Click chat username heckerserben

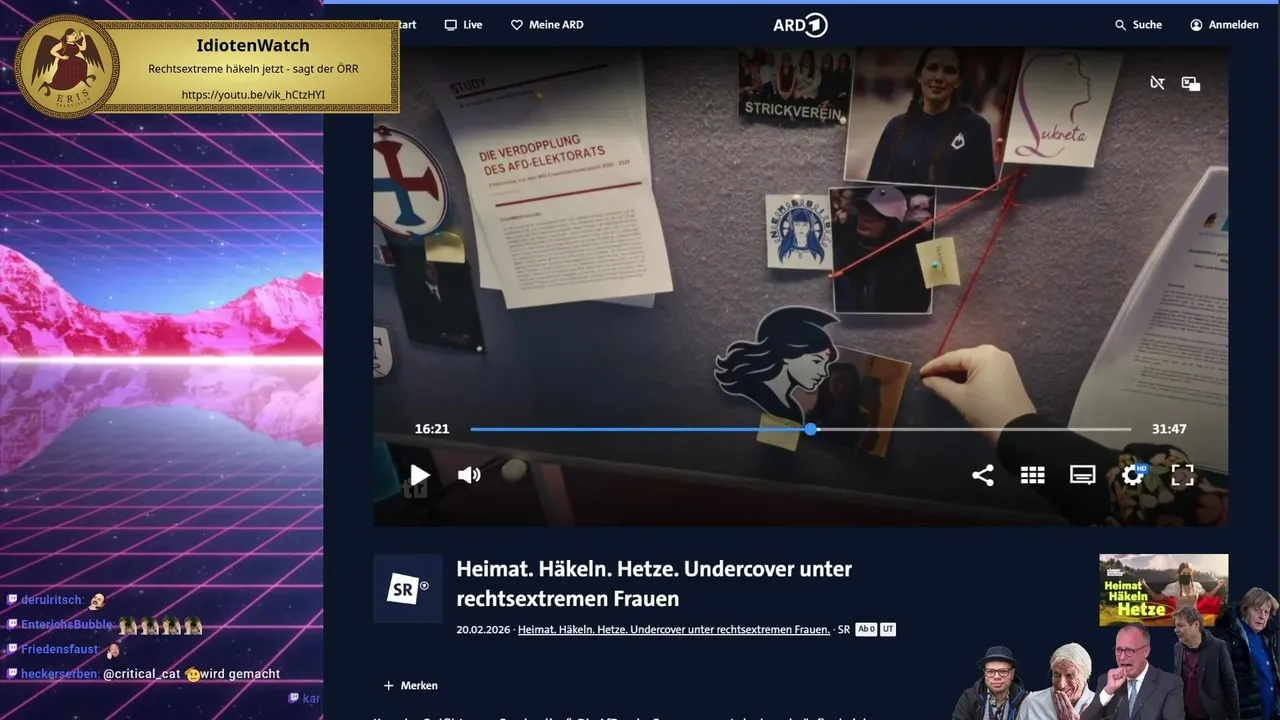pyautogui.click(x=59, y=674)
